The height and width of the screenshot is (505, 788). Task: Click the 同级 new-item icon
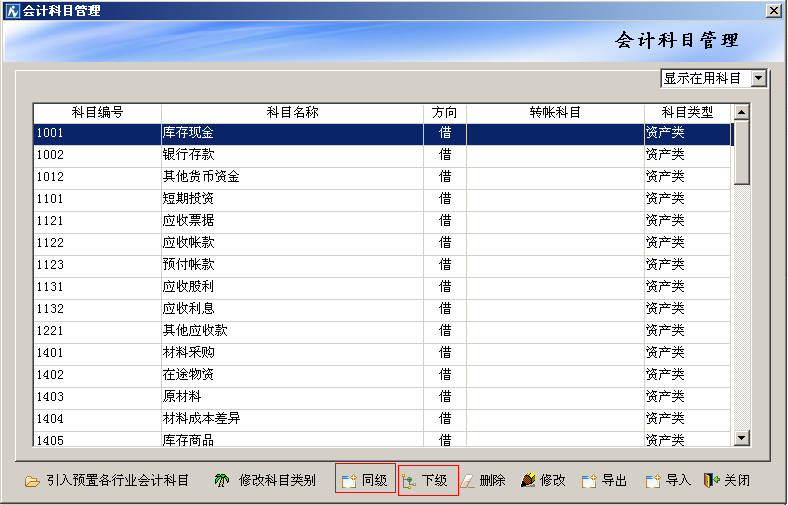pos(349,481)
